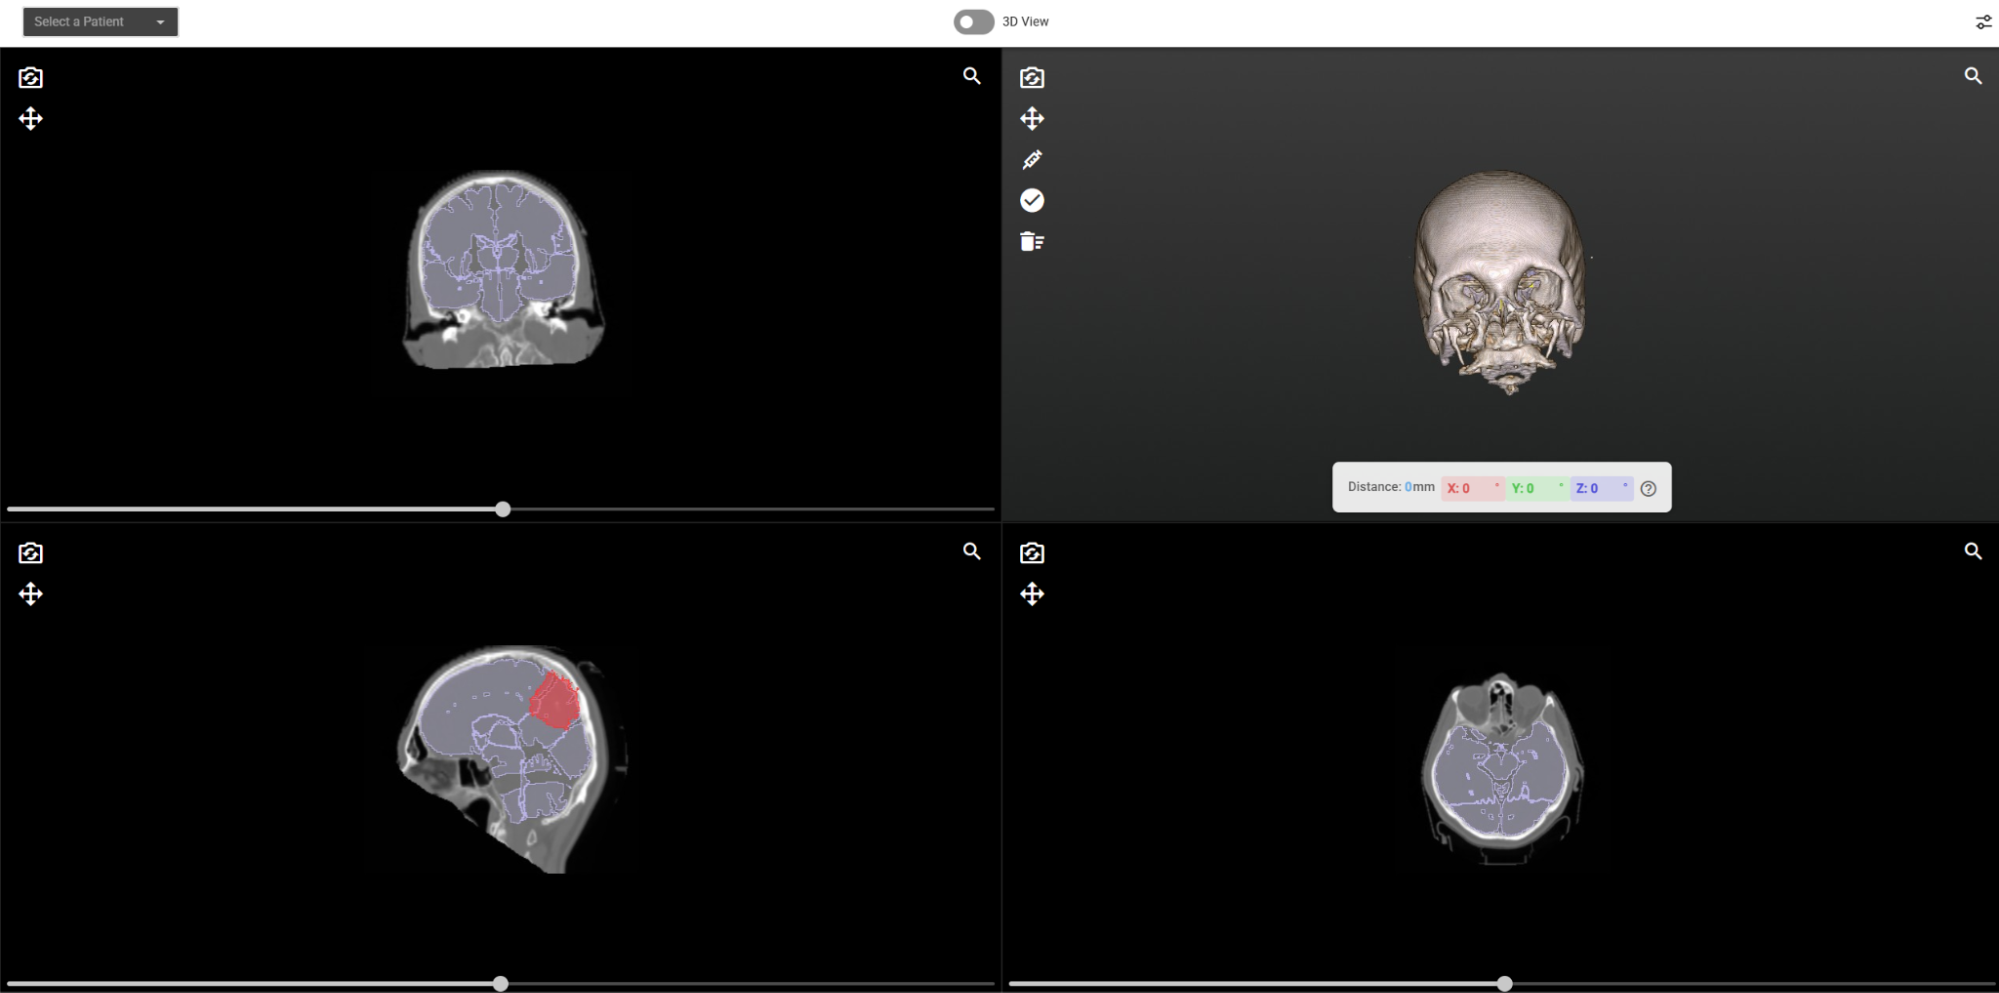Select pan tool in 3D skull view
This screenshot has width=1999, height=993.
[1032, 119]
